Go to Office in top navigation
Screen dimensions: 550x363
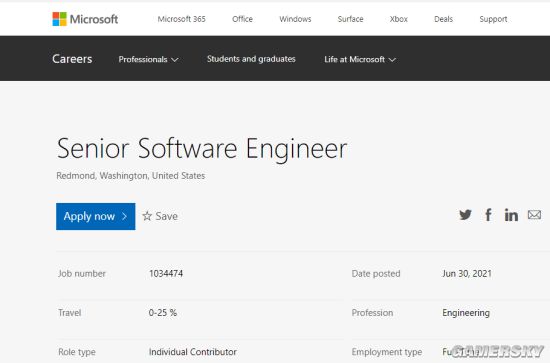point(242,19)
